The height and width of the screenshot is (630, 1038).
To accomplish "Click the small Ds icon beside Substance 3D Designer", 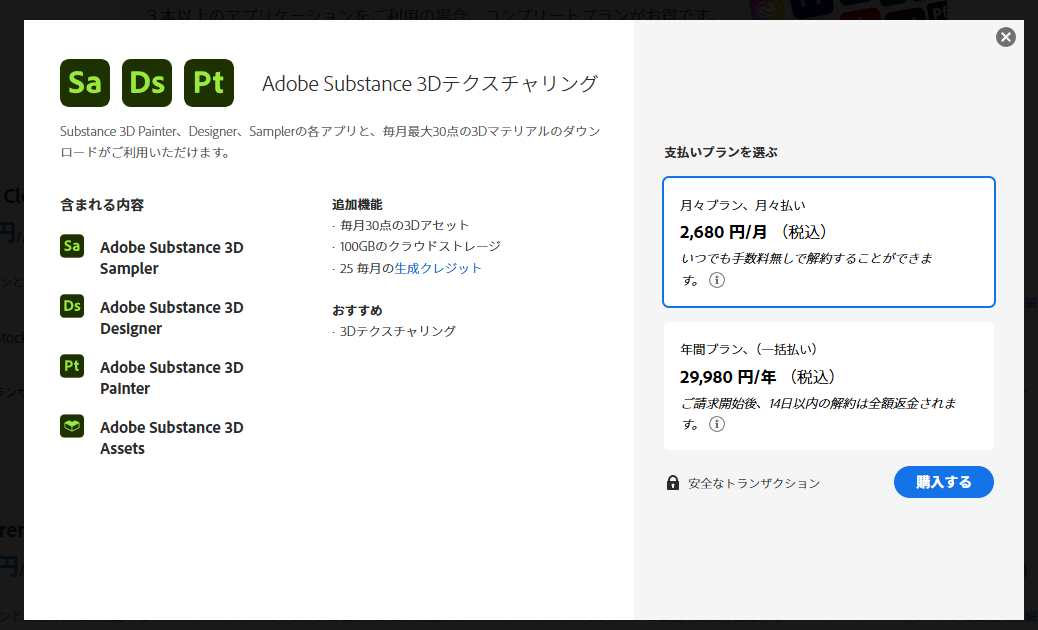I will 72,306.
